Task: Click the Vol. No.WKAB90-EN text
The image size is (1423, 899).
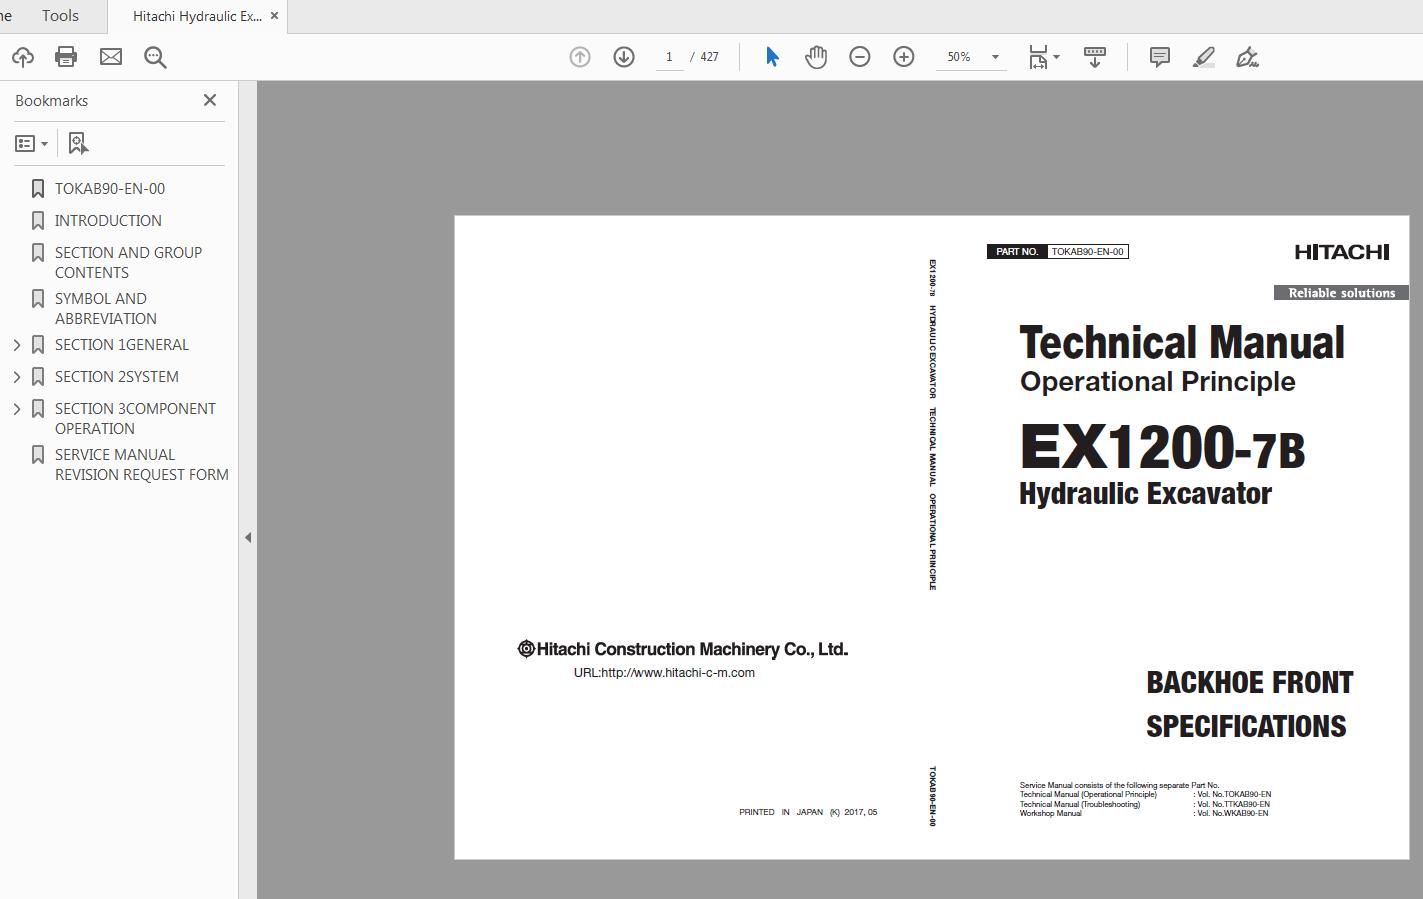Action: (x=1230, y=813)
